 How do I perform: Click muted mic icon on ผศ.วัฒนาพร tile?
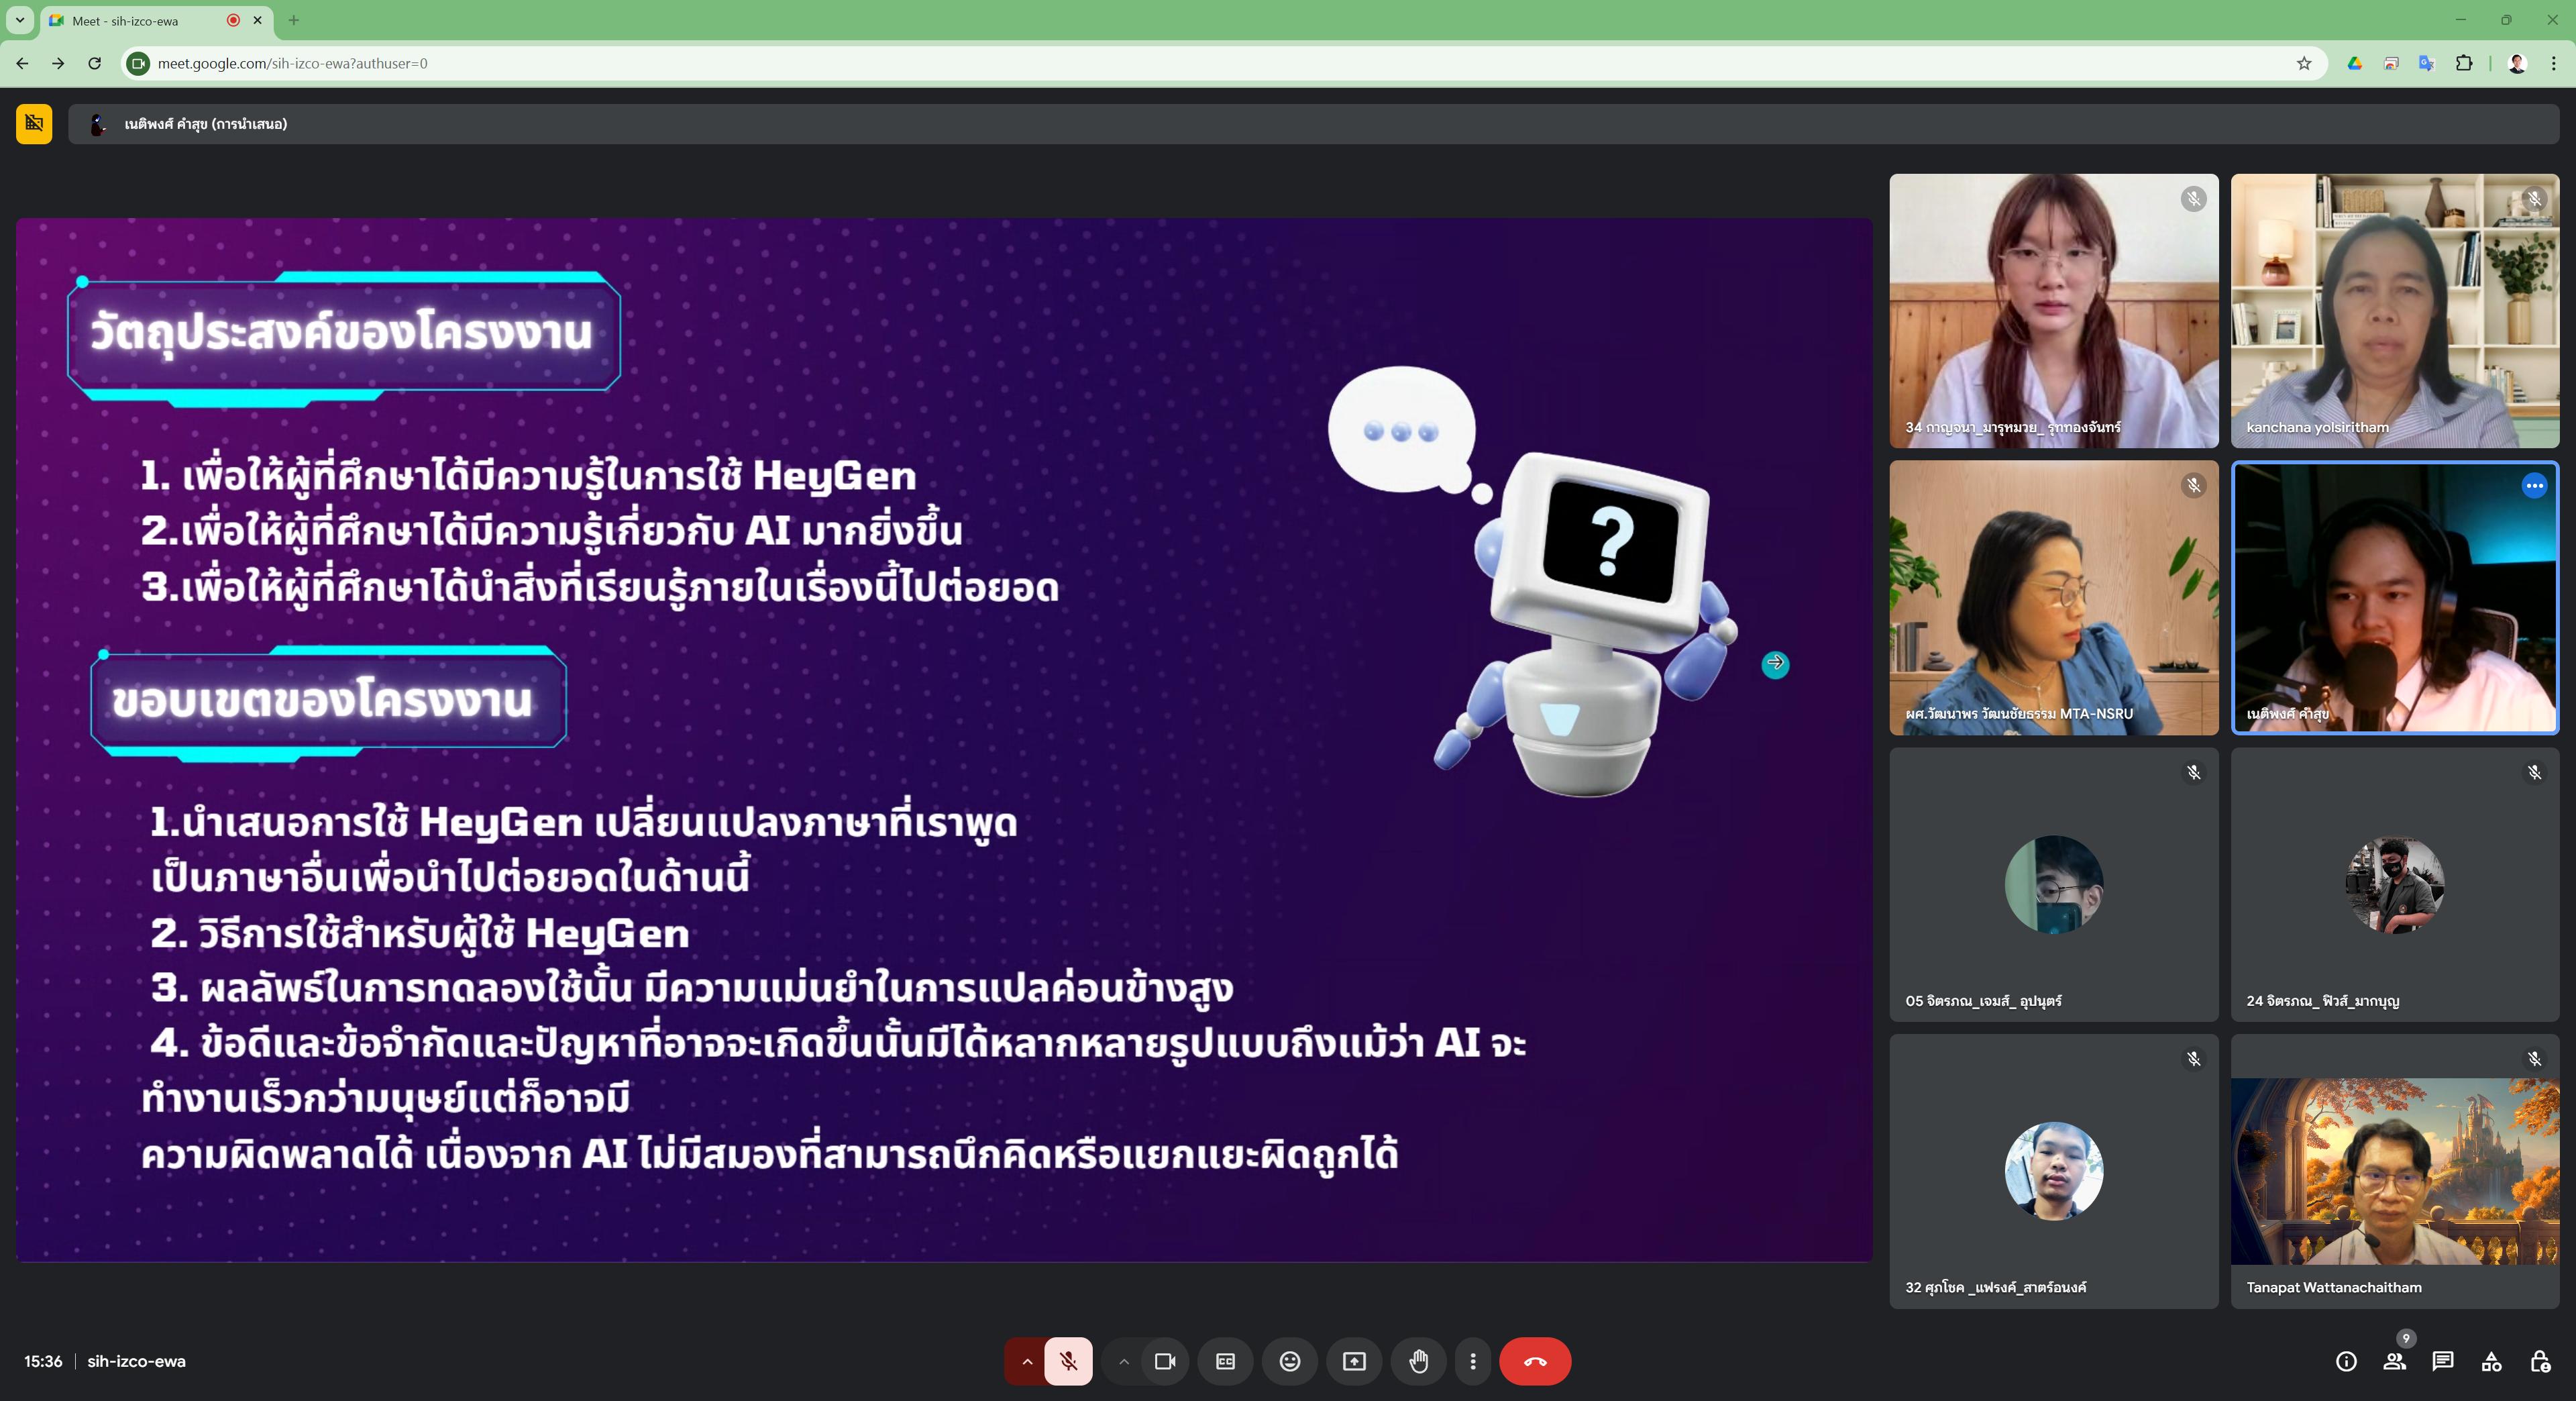point(2193,486)
